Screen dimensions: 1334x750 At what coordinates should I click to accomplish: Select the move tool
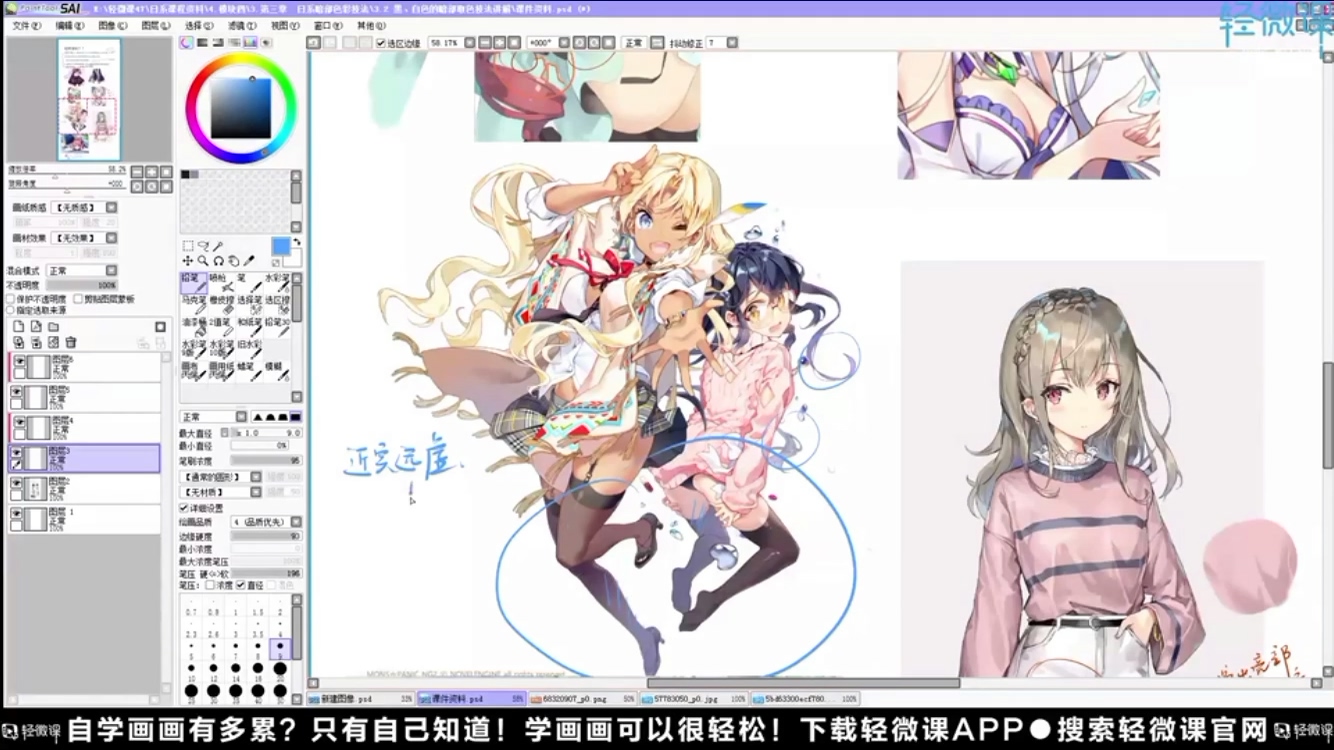(188, 261)
